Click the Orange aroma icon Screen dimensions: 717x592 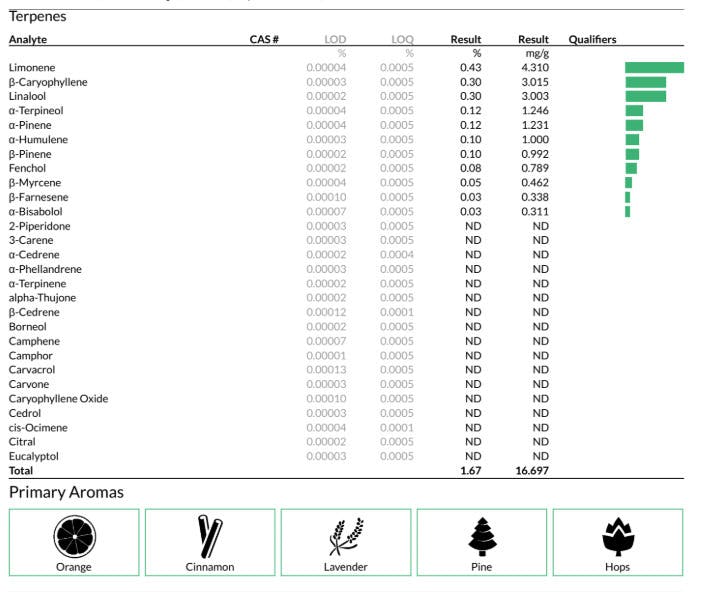(x=74, y=536)
